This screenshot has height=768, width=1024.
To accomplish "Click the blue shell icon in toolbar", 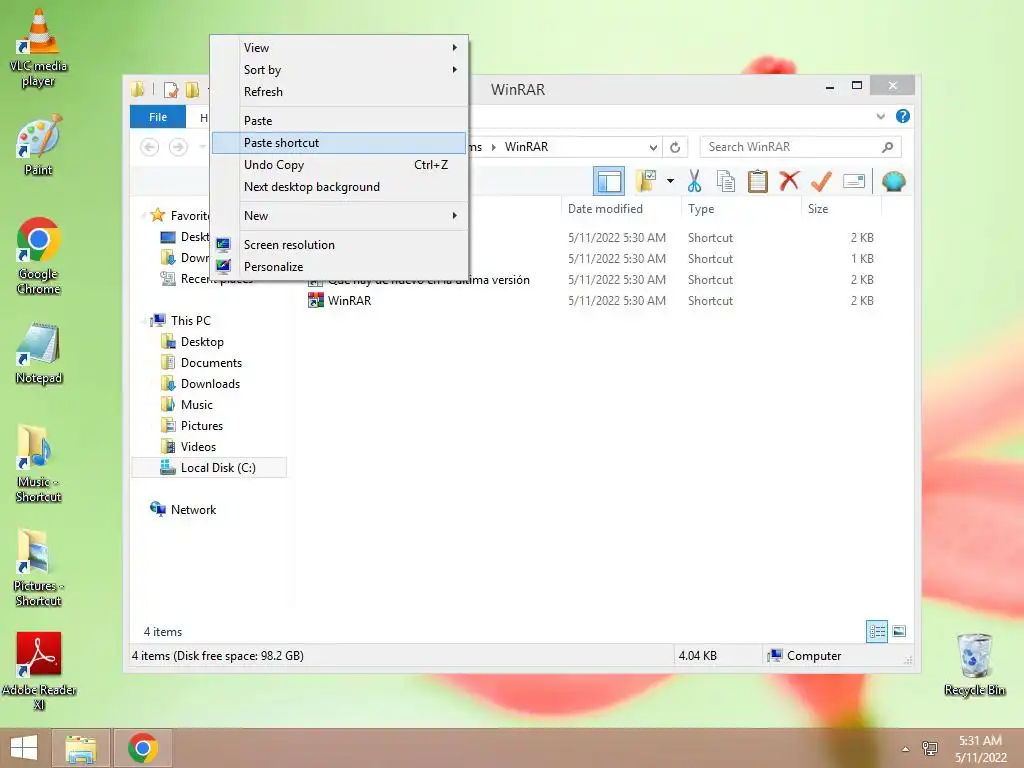I will (x=893, y=181).
